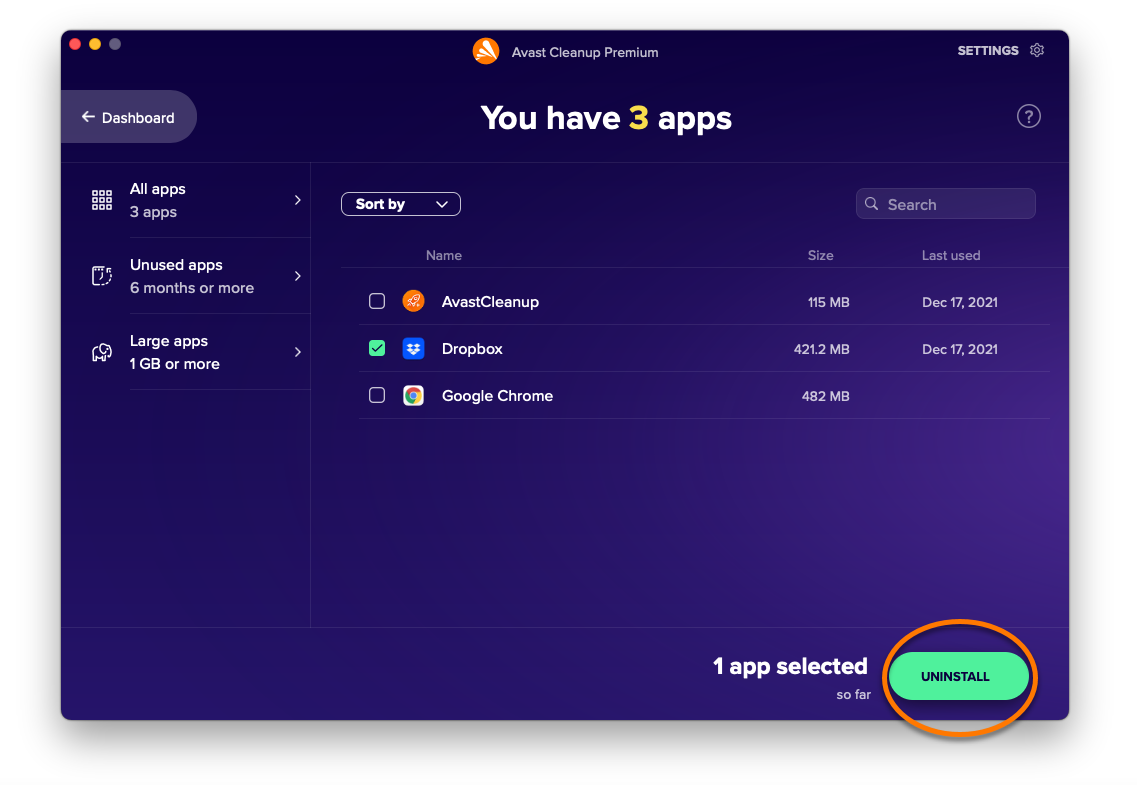Close the window with the red button
Screen dimensions: 1137x785
pyautogui.click(x=75, y=43)
